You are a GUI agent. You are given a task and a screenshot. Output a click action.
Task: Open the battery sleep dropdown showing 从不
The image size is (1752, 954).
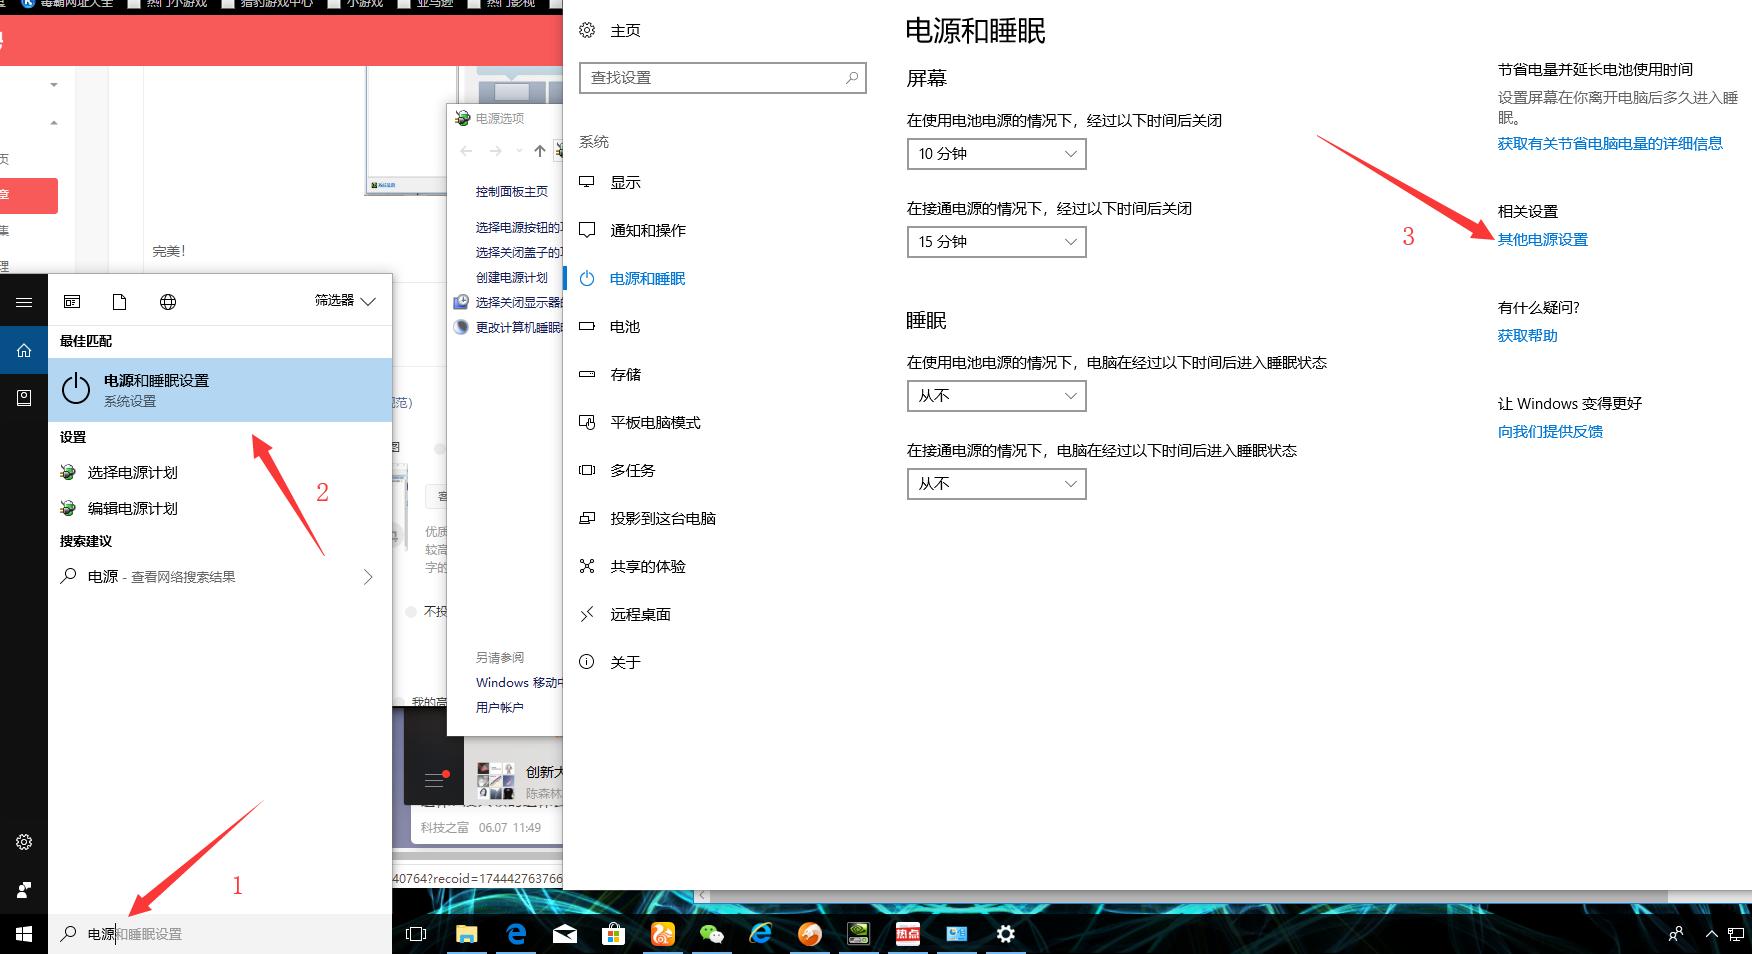994,395
